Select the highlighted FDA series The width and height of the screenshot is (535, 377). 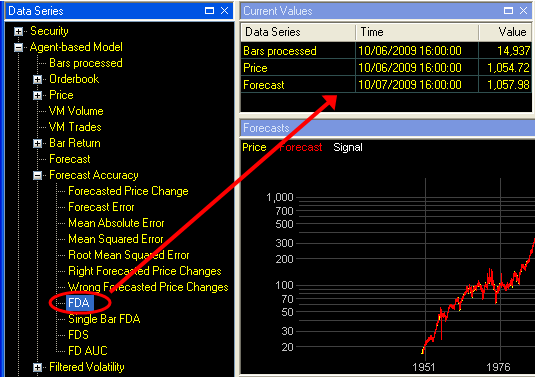[x=79, y=303]
